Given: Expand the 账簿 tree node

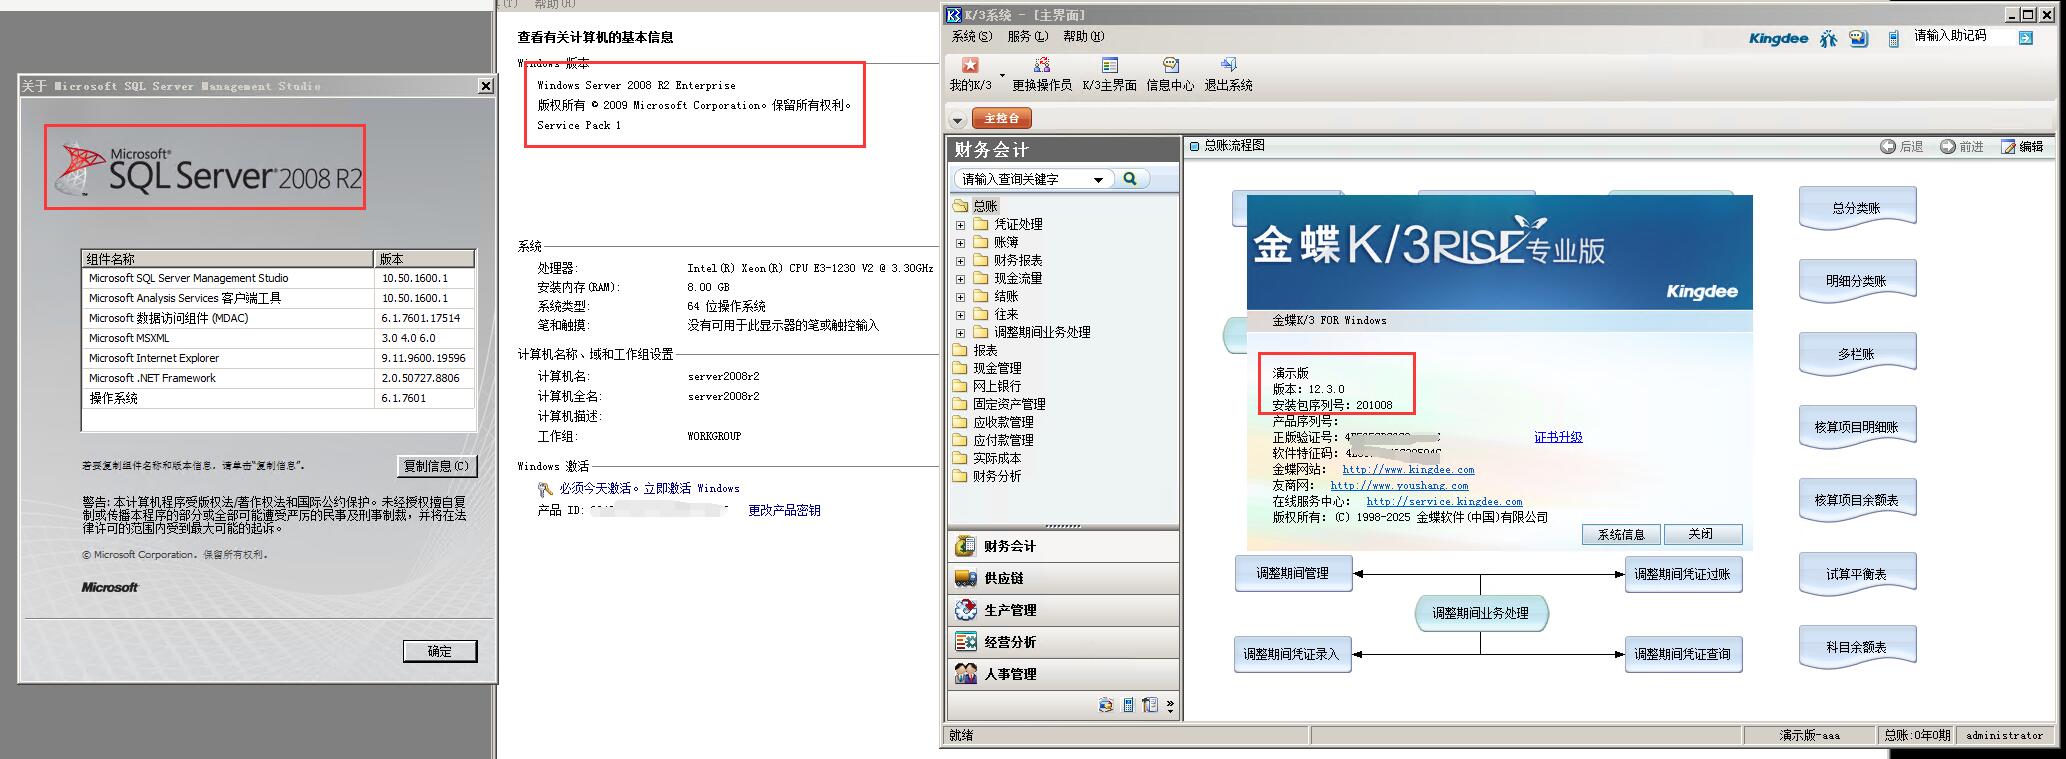Looking at the screenshot, I should (960, 243).
